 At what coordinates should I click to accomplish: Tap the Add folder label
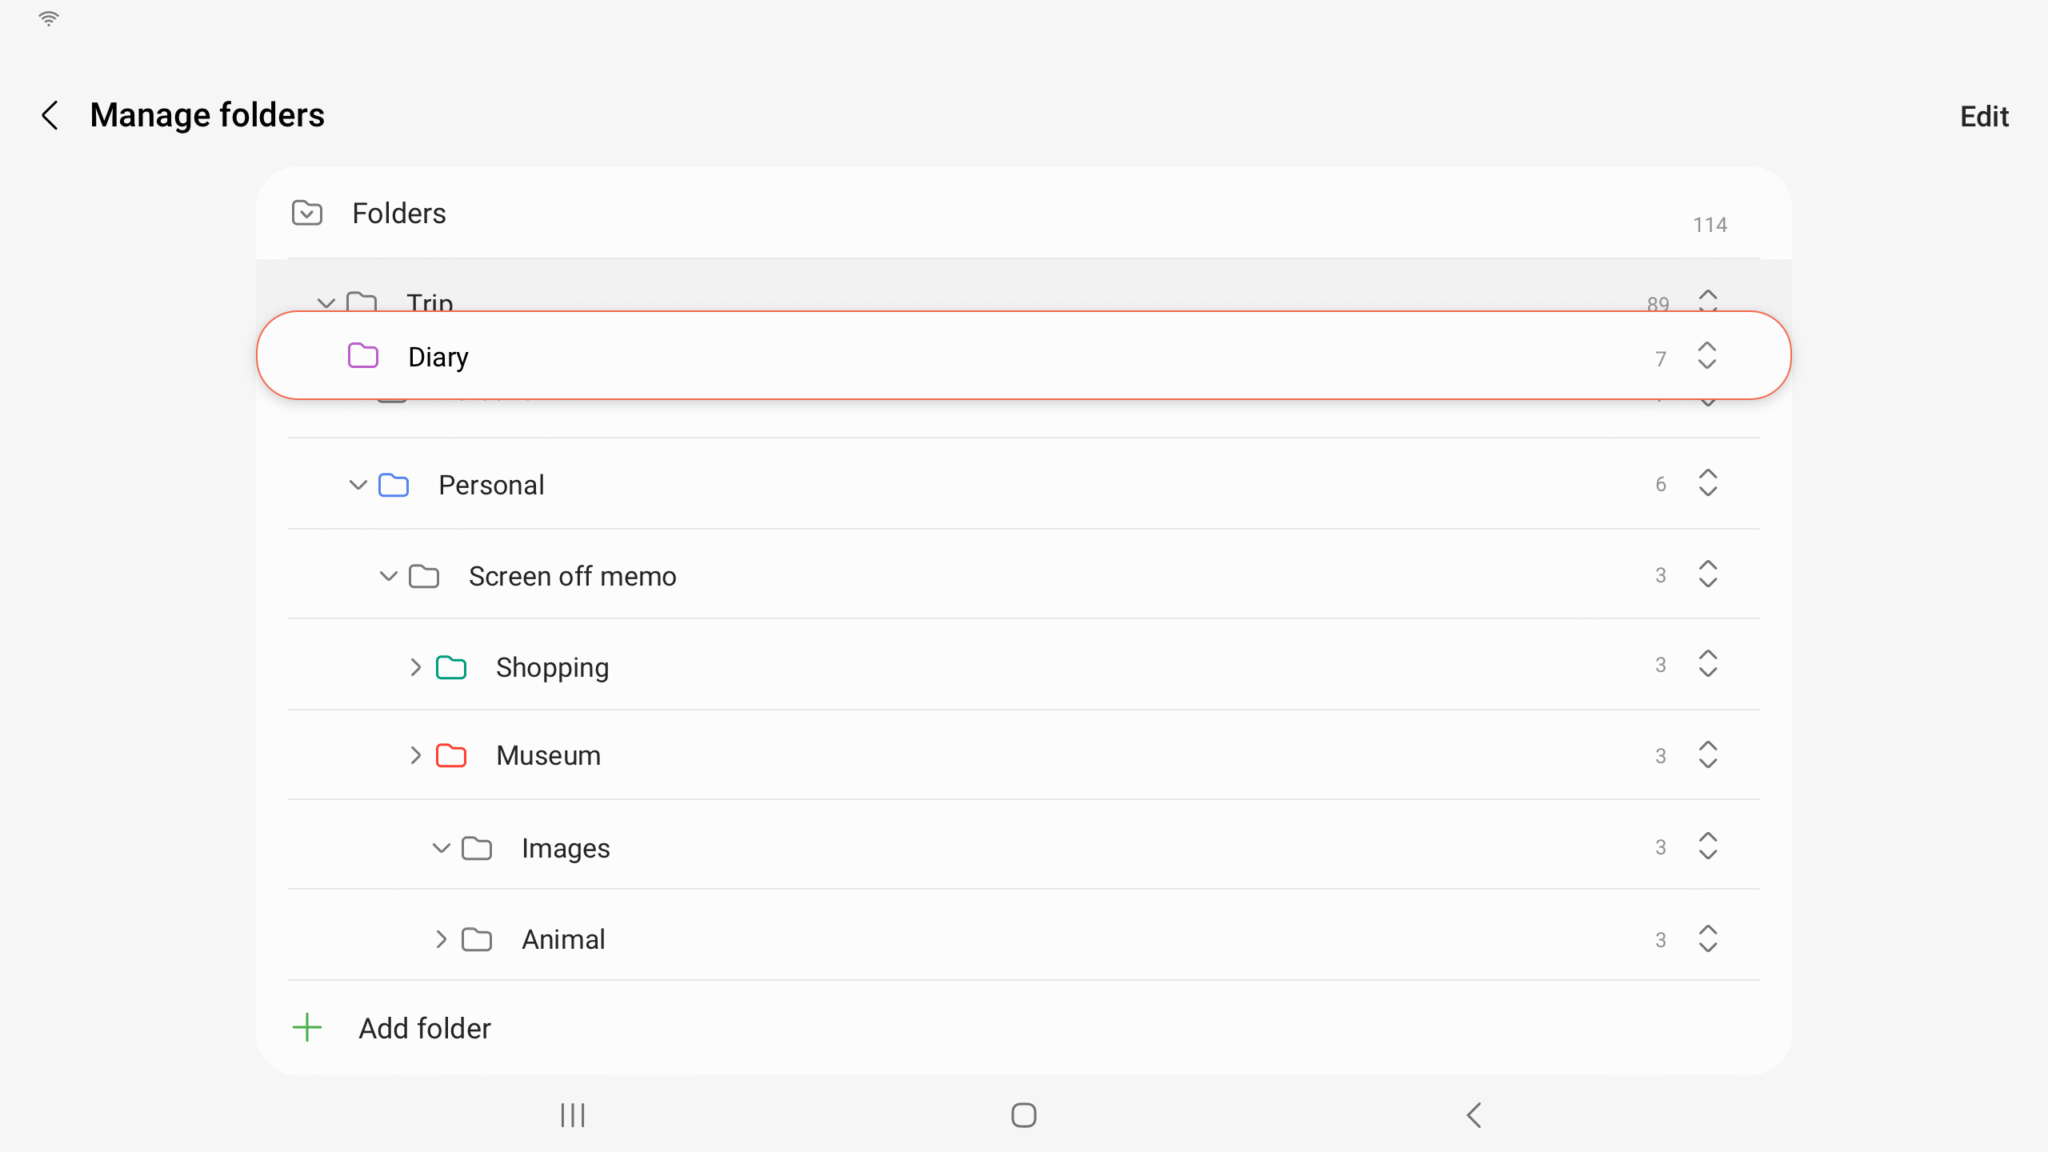[x=425, y=1028]
